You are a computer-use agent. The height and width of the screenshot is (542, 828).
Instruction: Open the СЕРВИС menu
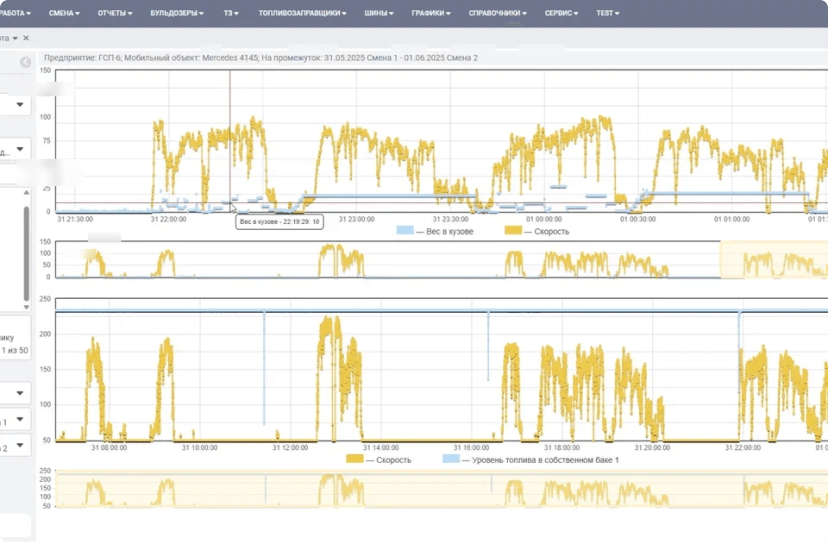[x=561, y=13]
